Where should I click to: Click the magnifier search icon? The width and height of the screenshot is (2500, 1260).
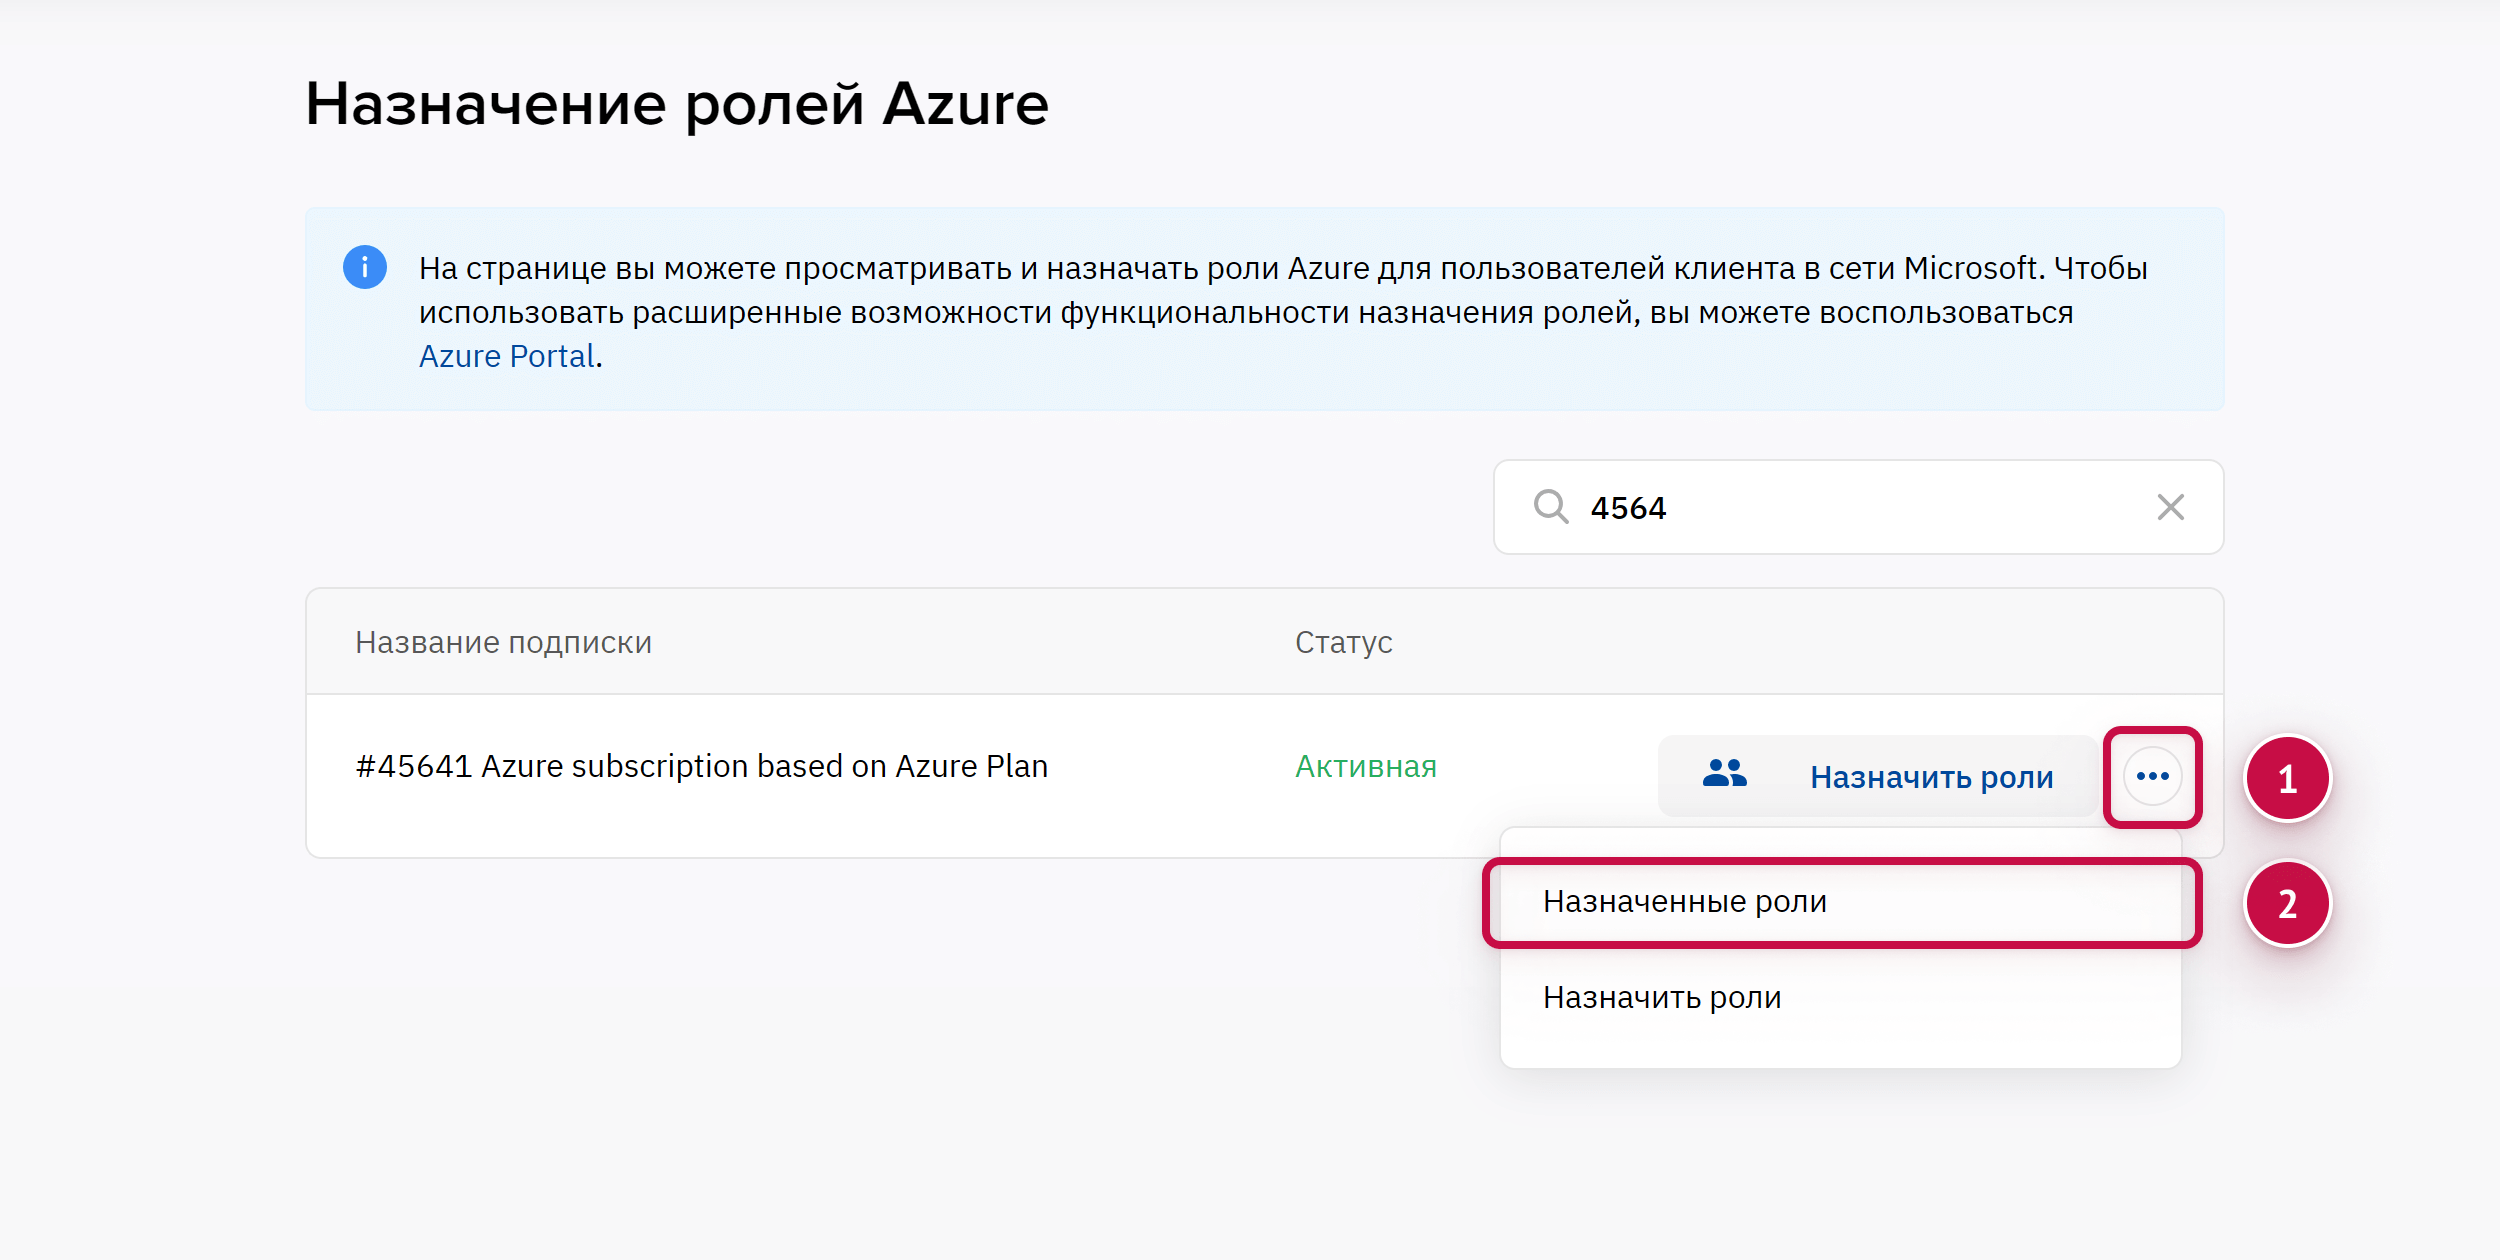(1550, 507)
